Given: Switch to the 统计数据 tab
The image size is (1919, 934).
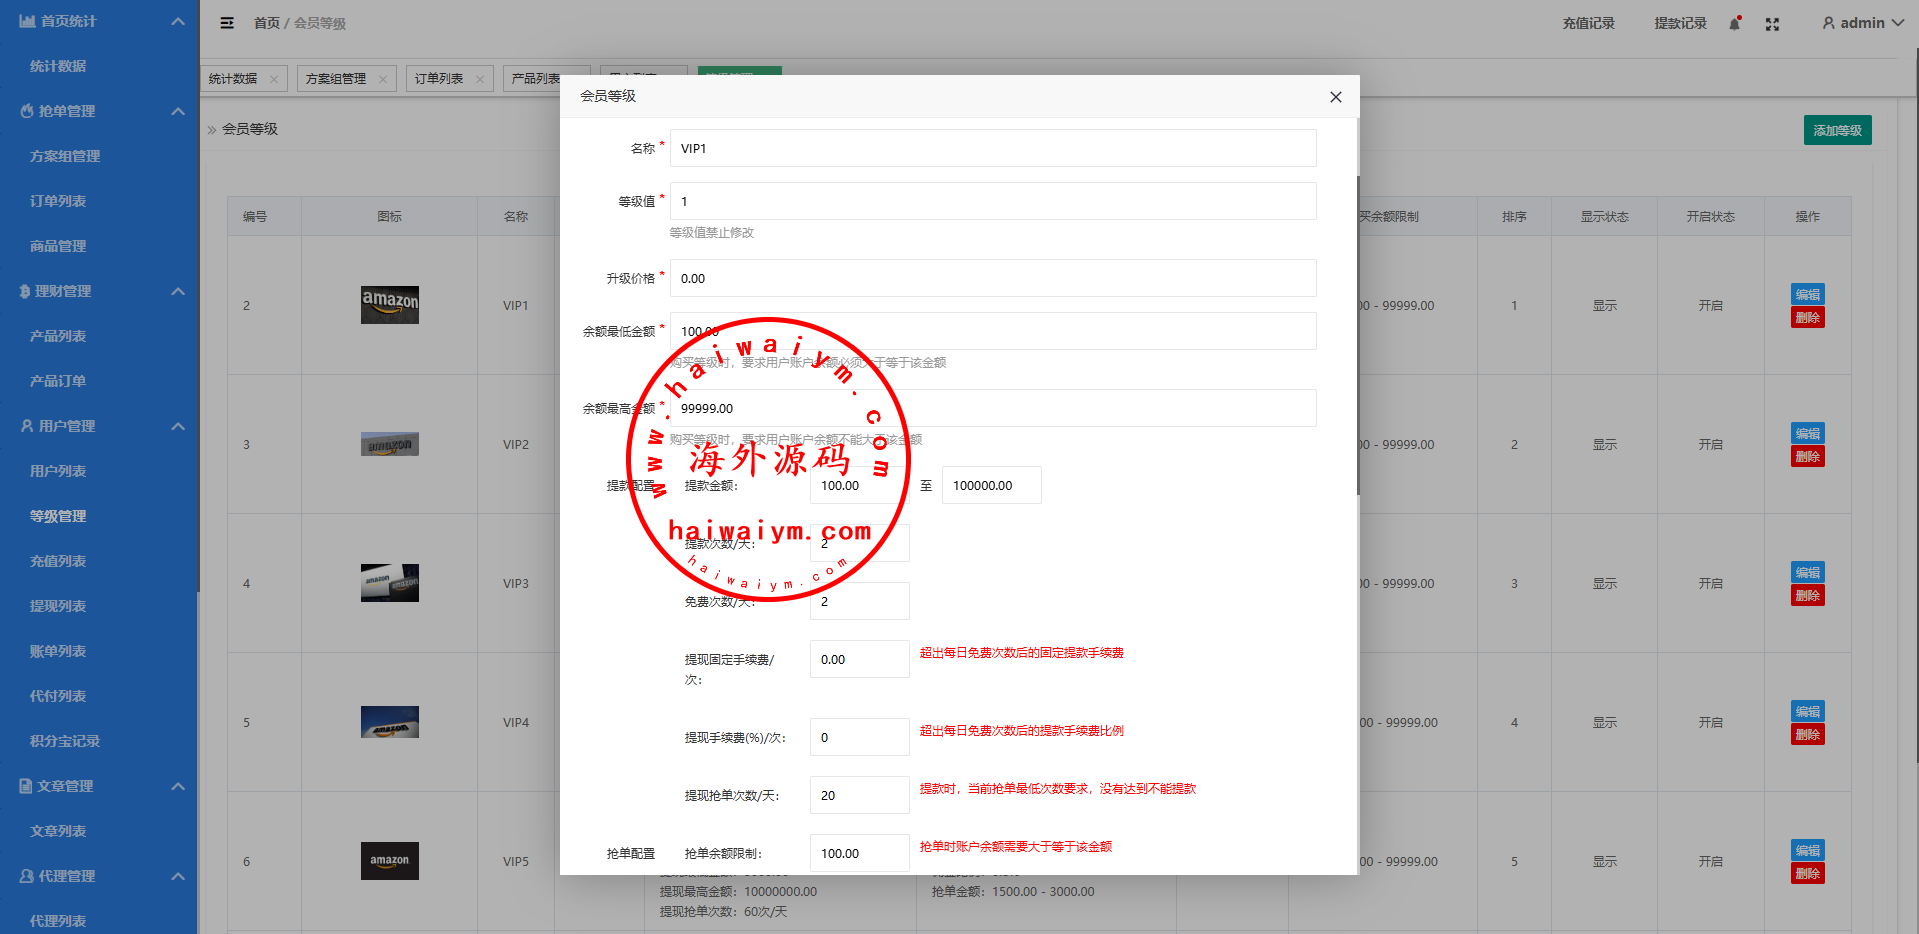Looking at the screenshot, I should pyautogui.click(x=233, y=79).
